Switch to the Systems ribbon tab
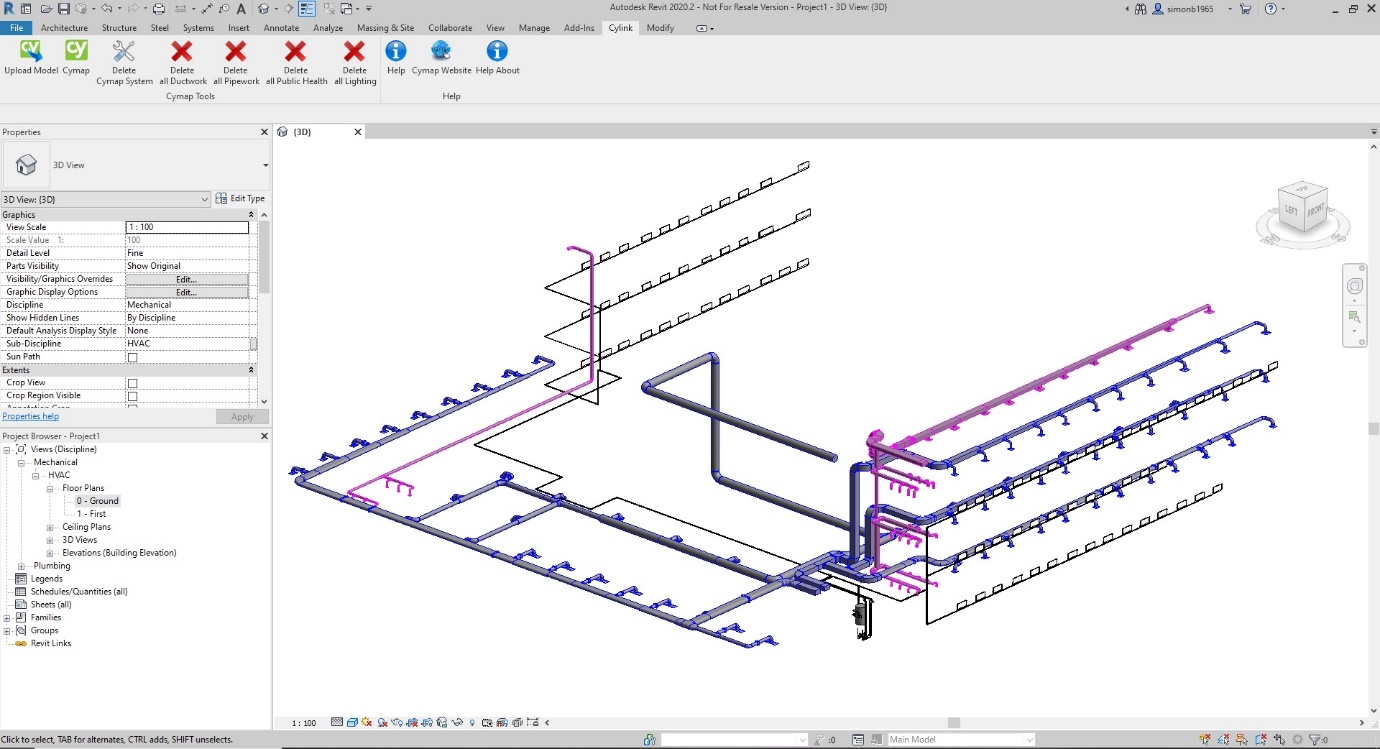 coord(198,28)
